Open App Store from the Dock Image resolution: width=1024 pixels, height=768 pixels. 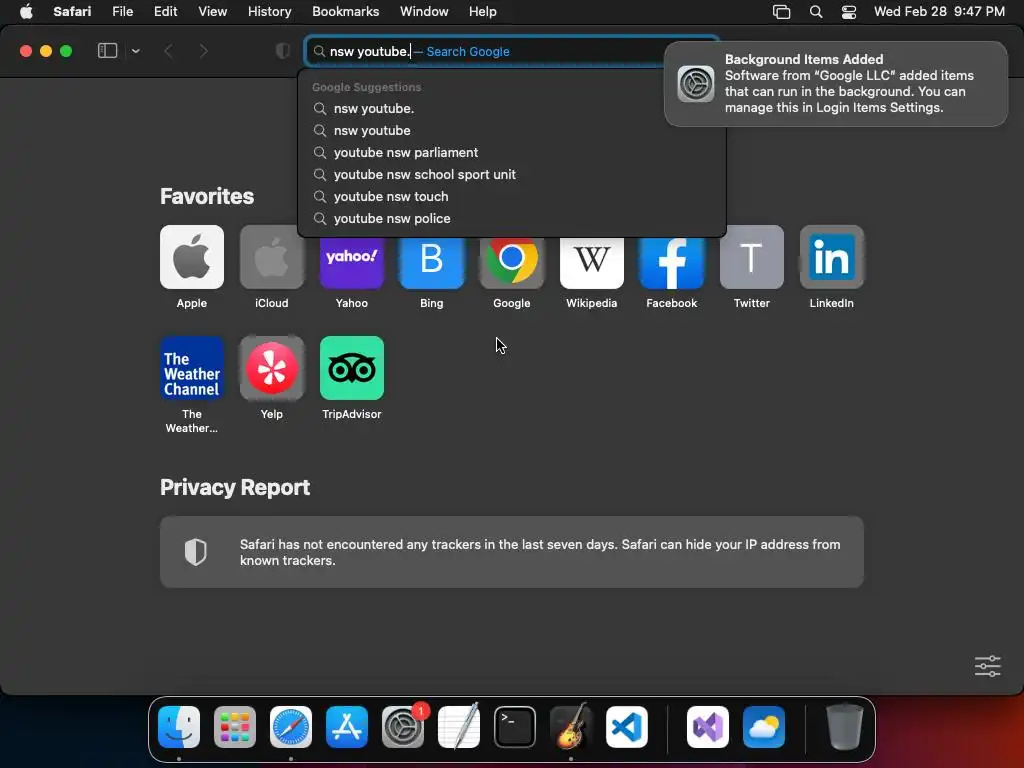pos(347,727)
